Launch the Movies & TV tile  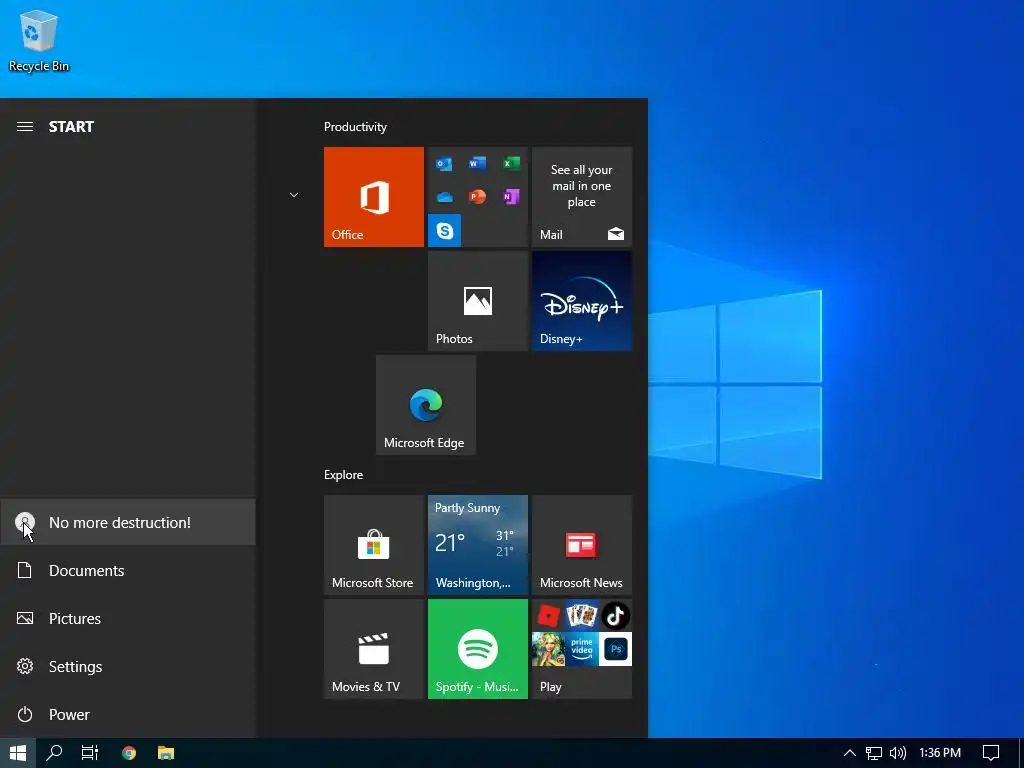[x=374, y=649]
